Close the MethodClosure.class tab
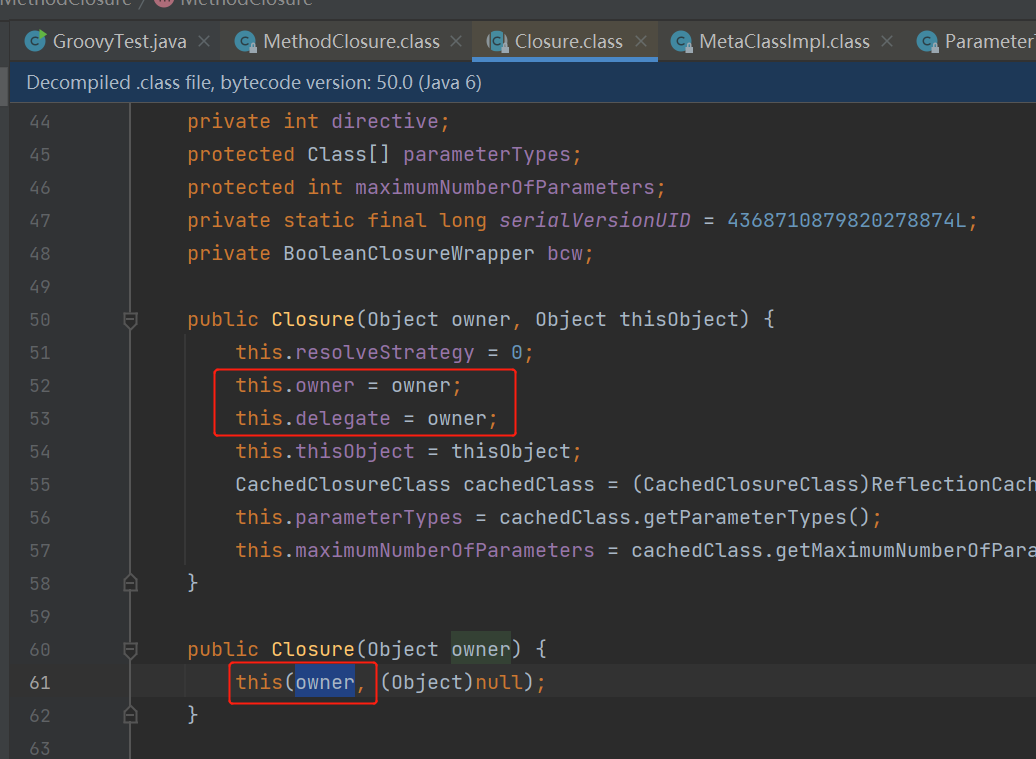Image resolution: width=1036 pixels, height=759 pixels. [456, 42]
